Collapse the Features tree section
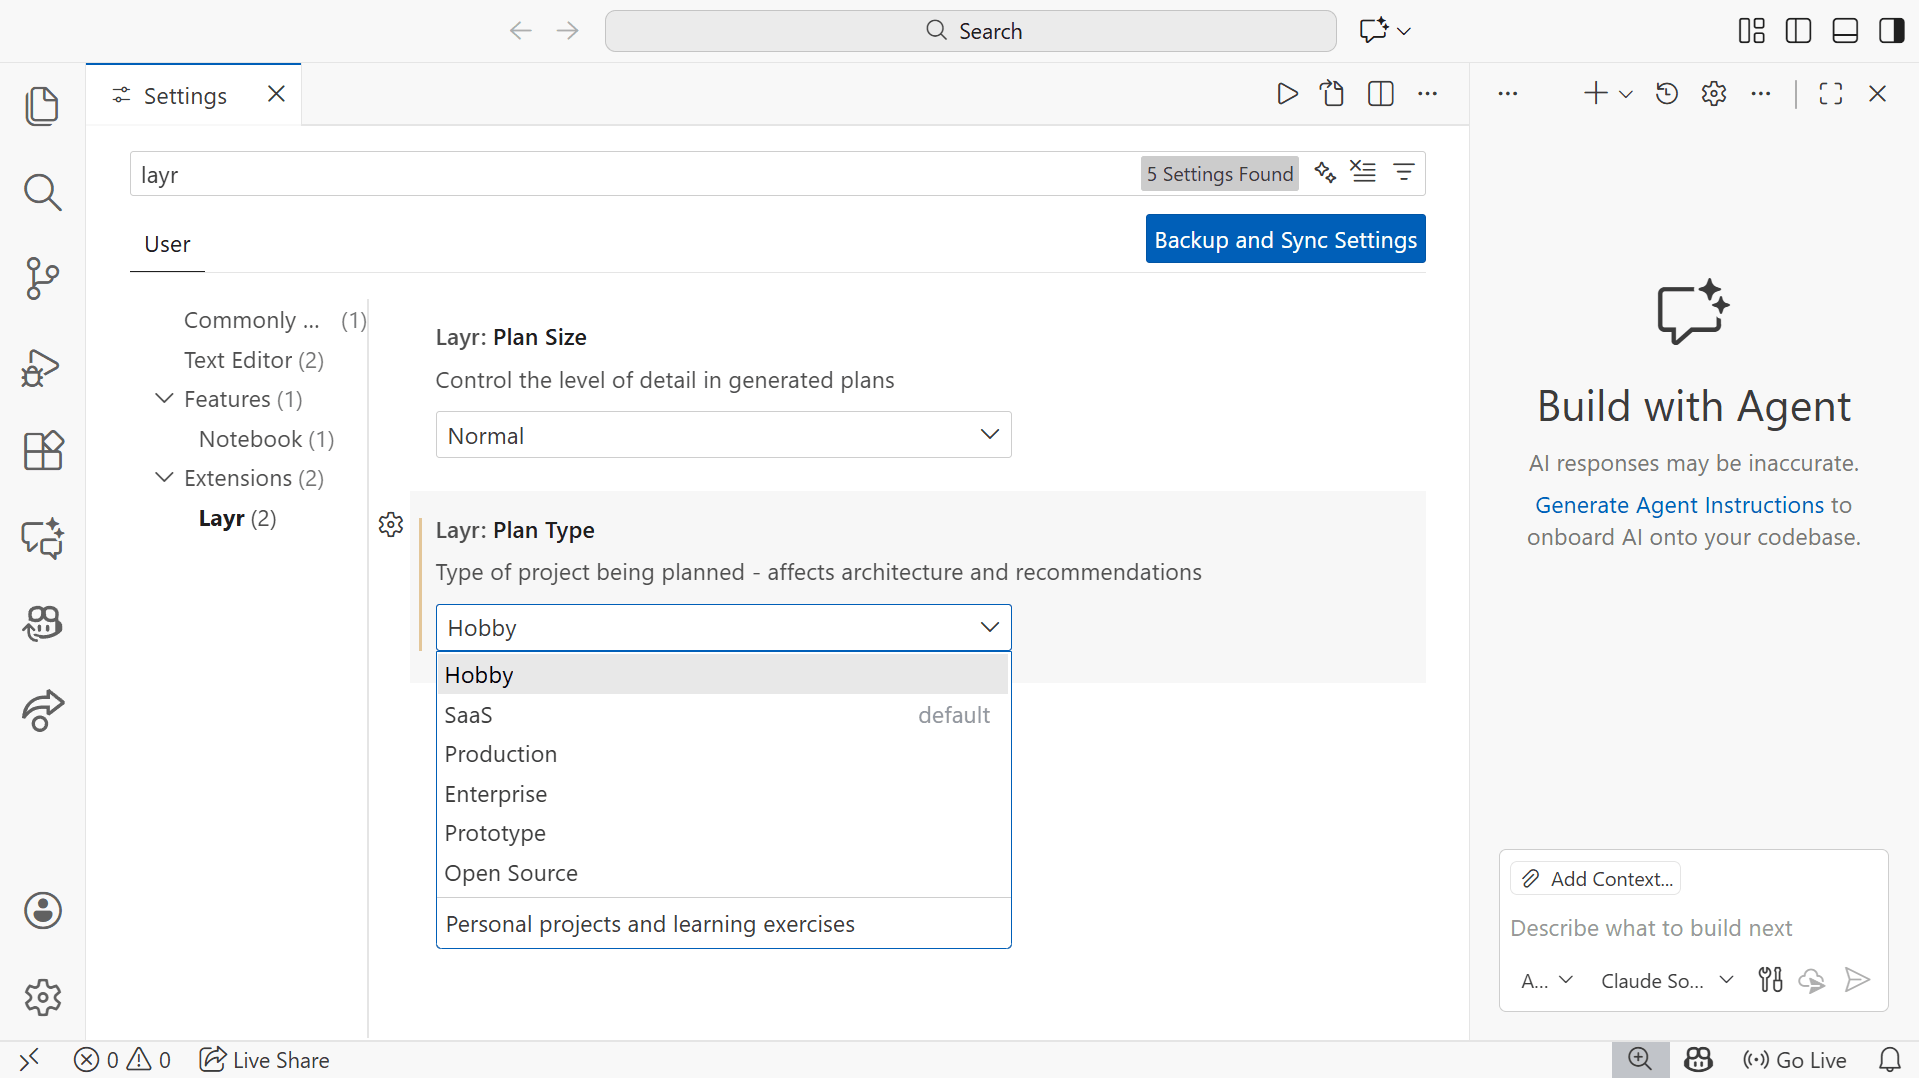 (x=164, y=398)
